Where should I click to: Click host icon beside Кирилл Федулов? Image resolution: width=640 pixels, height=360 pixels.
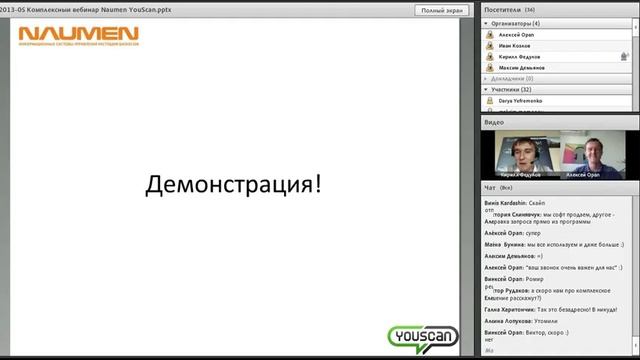(490, 57)
